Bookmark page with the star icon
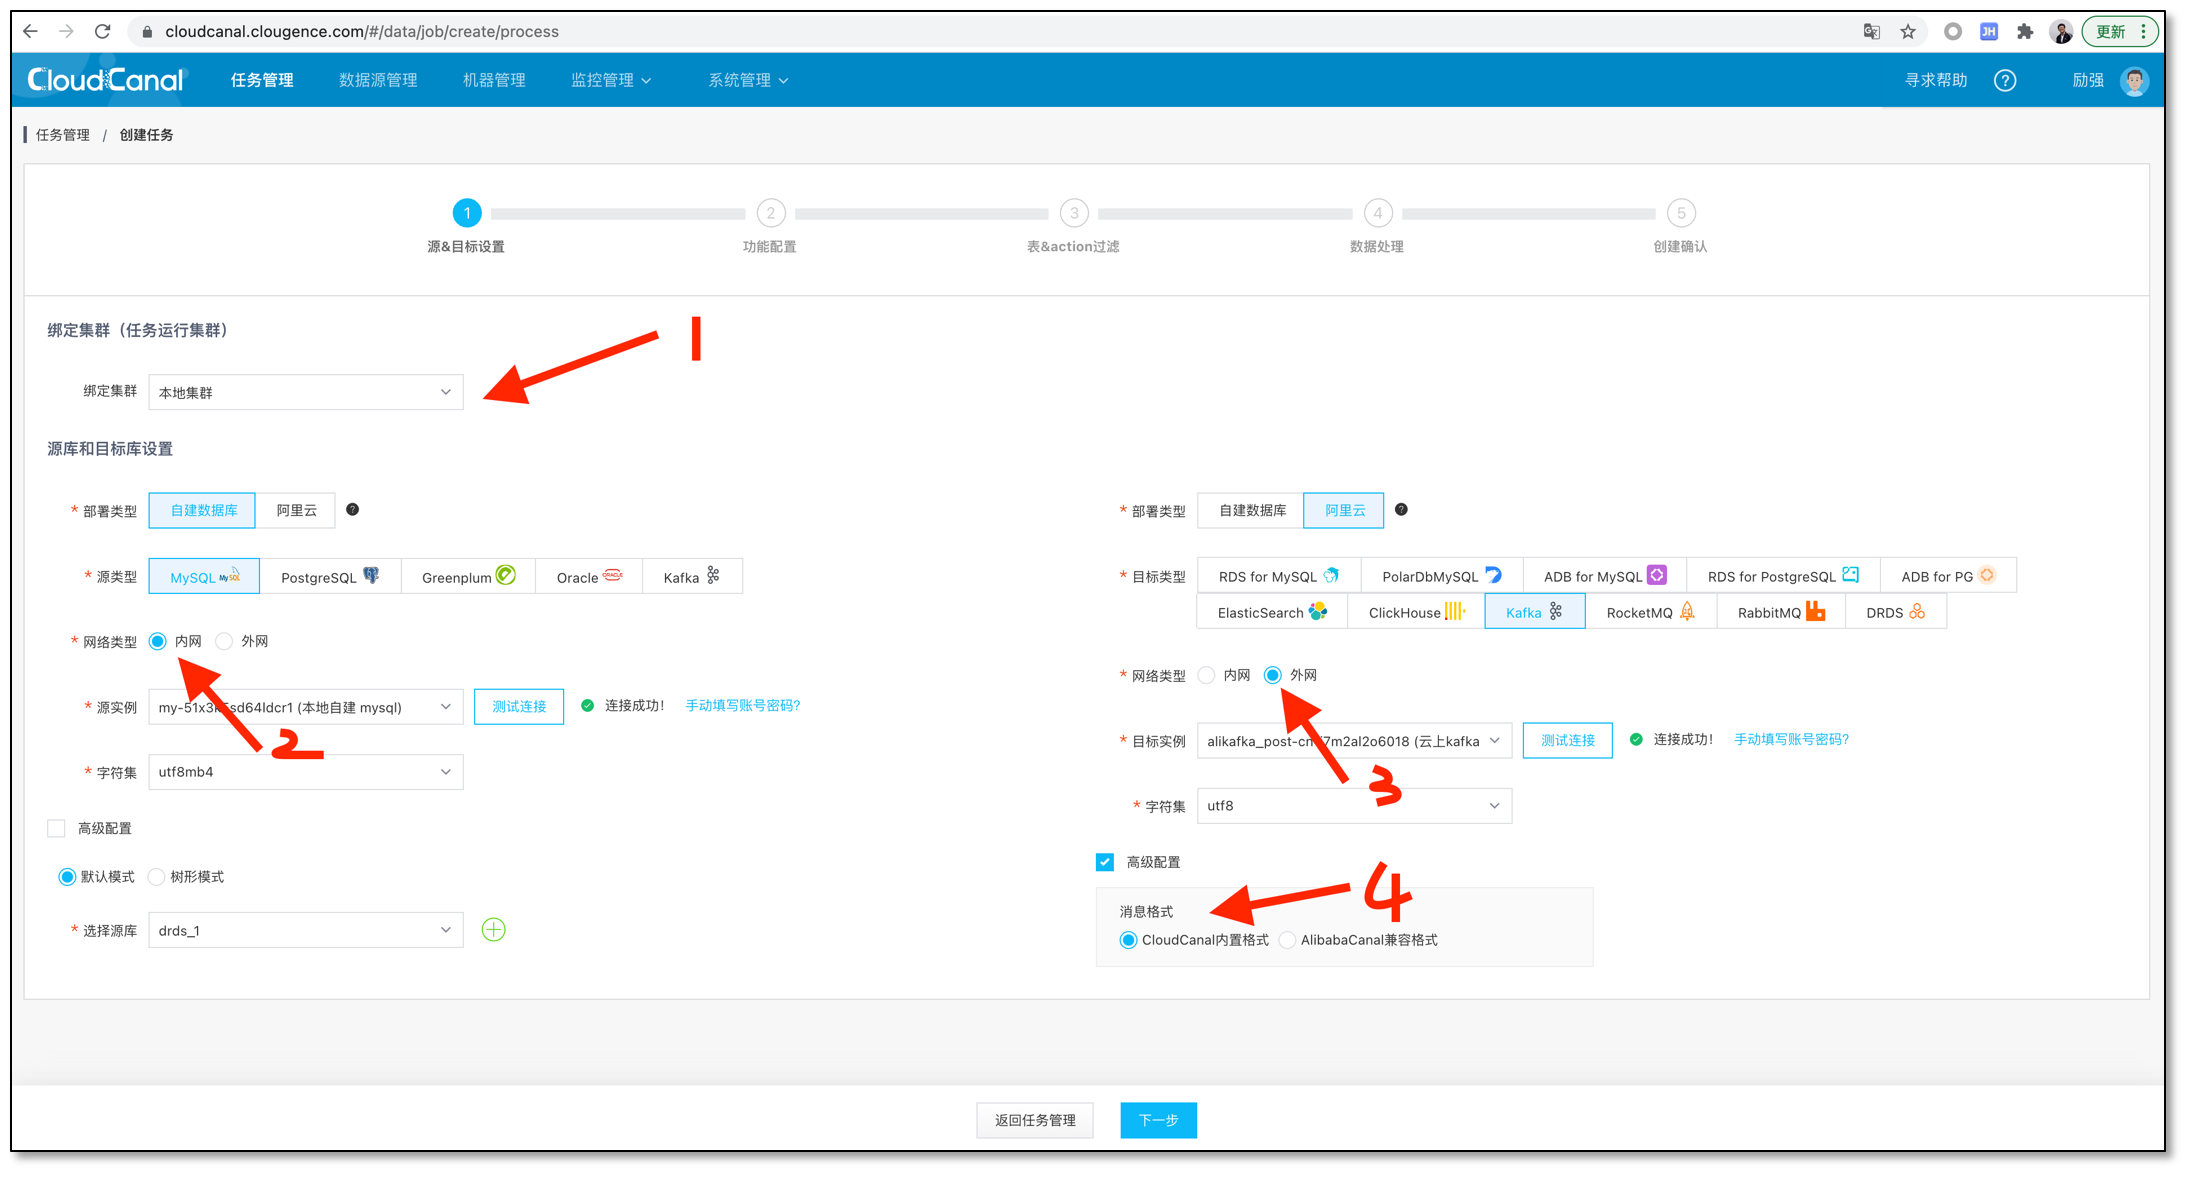The width and height of the screenshot is (2196, 1186). [x=1908, y=32]
